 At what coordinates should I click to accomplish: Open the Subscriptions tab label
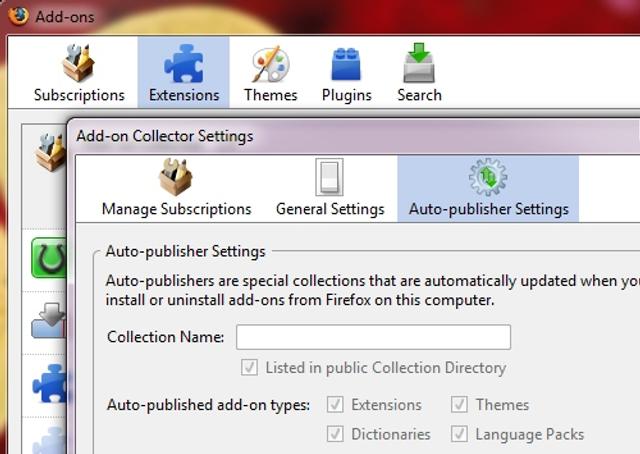click(x=79, y=95)
